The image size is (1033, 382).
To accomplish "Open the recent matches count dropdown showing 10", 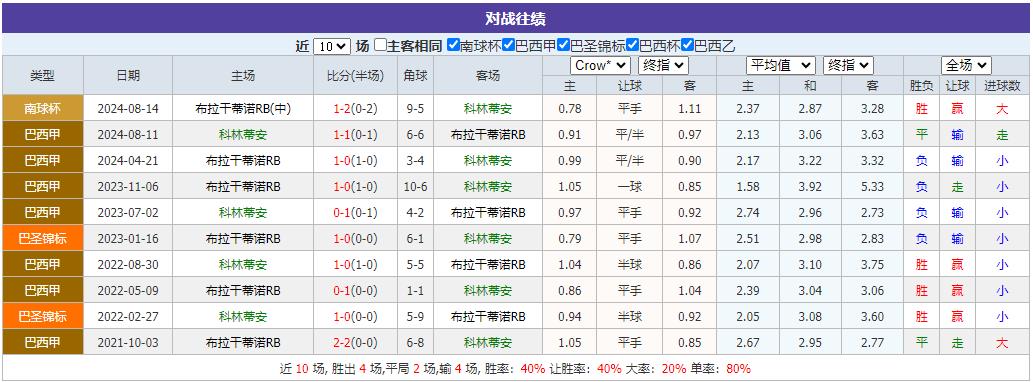I will pyautogui.click(x=331, y=46).
